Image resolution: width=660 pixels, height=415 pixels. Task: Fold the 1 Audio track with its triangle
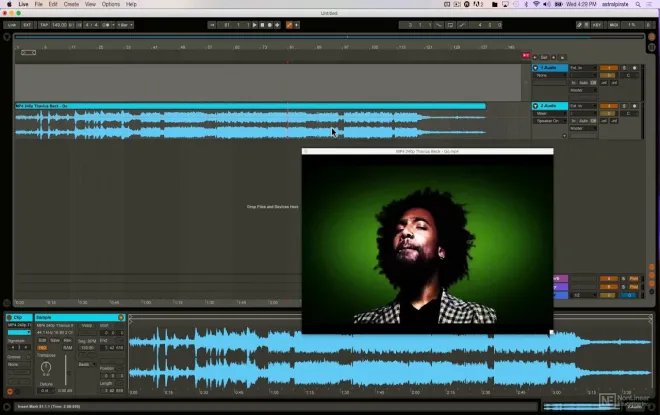tap(535, 68)
